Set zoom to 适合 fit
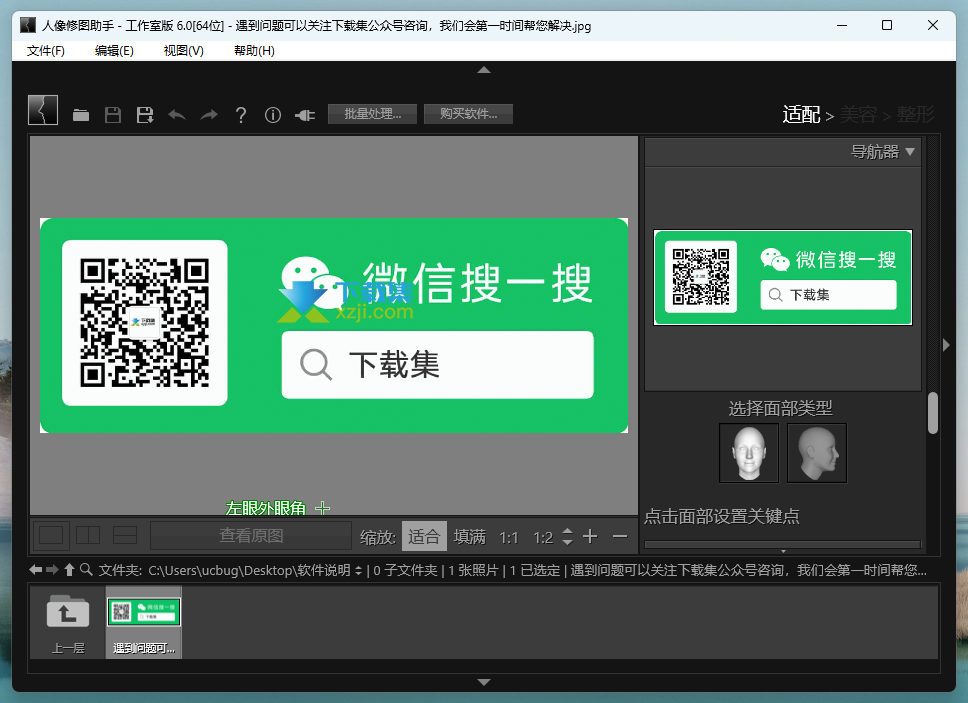The image size is (968, 703). [x=424, y=536]
